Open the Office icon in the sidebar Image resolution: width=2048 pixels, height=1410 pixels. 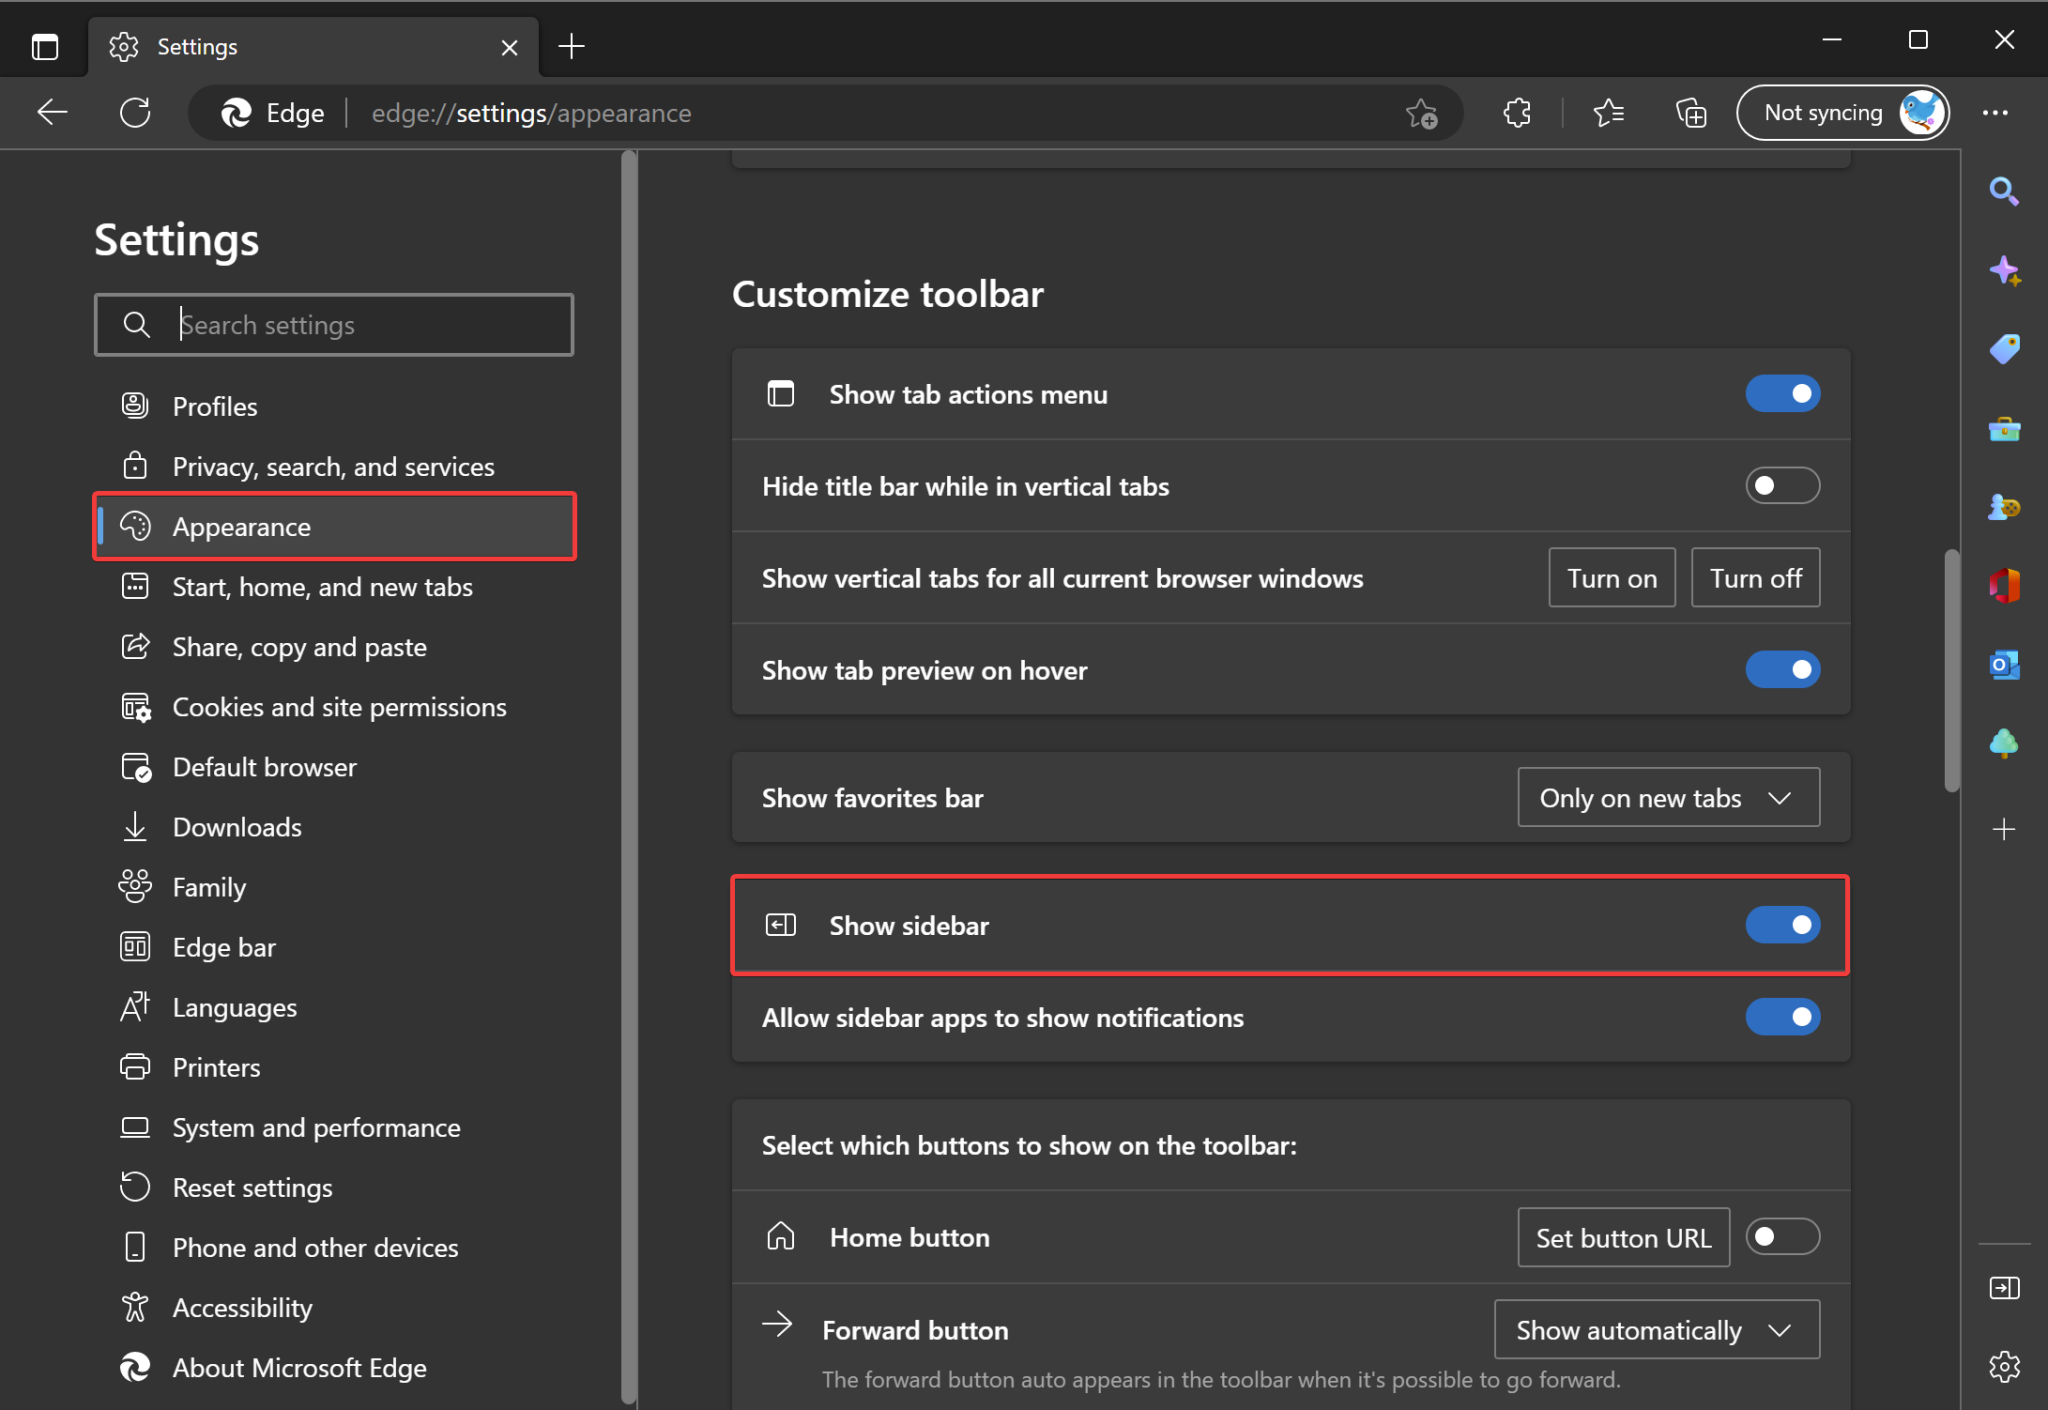click(x=2006, y=586)
